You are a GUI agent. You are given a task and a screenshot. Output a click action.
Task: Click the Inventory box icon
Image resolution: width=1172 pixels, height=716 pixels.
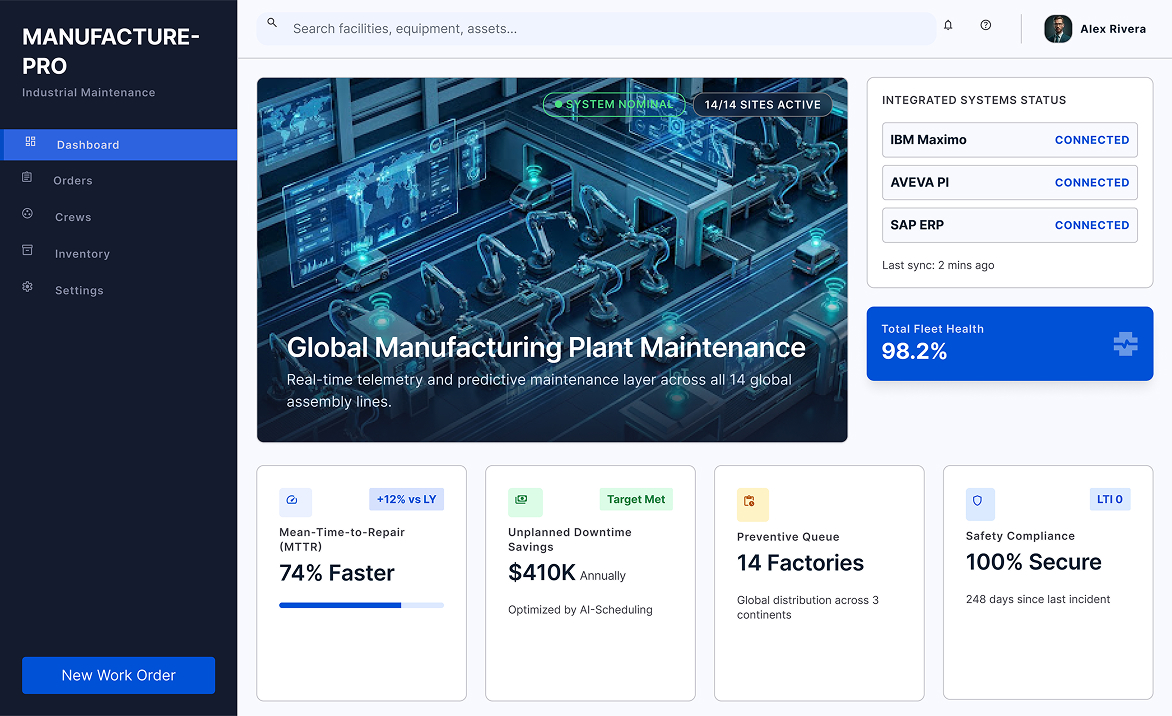point(28,250)
